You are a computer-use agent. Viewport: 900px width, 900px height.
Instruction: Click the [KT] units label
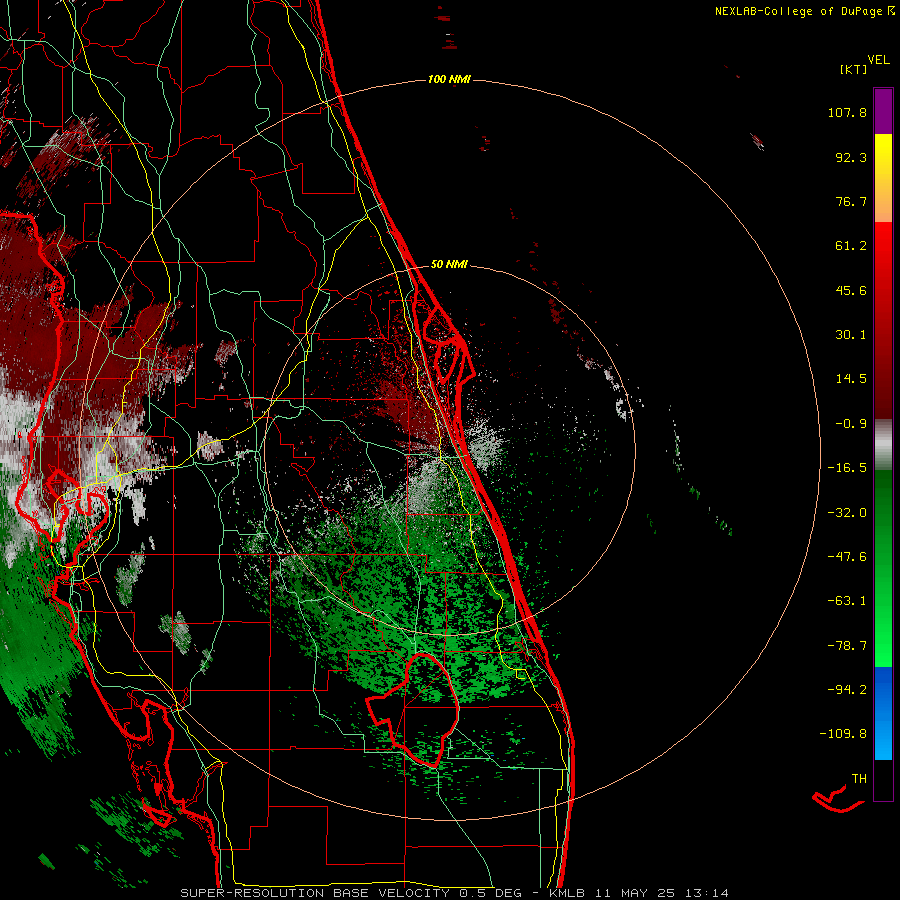click(853, 69)
